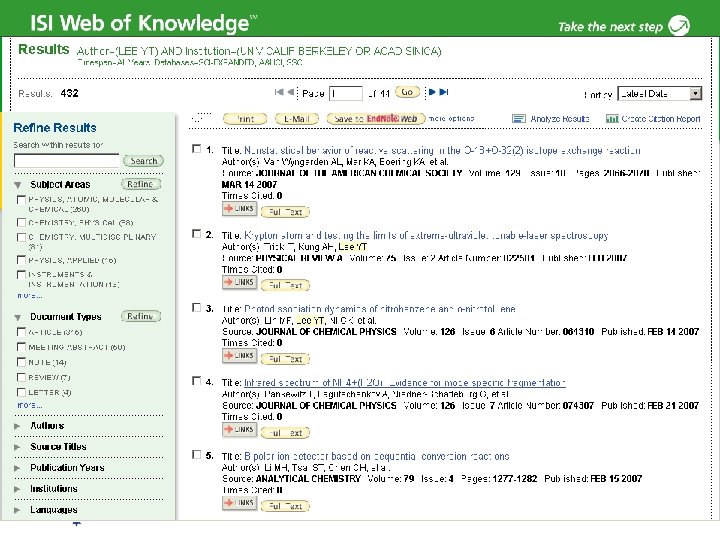Open the Analyze Results icon link
The height and width of the screenshot is (540, 720).
518,119
